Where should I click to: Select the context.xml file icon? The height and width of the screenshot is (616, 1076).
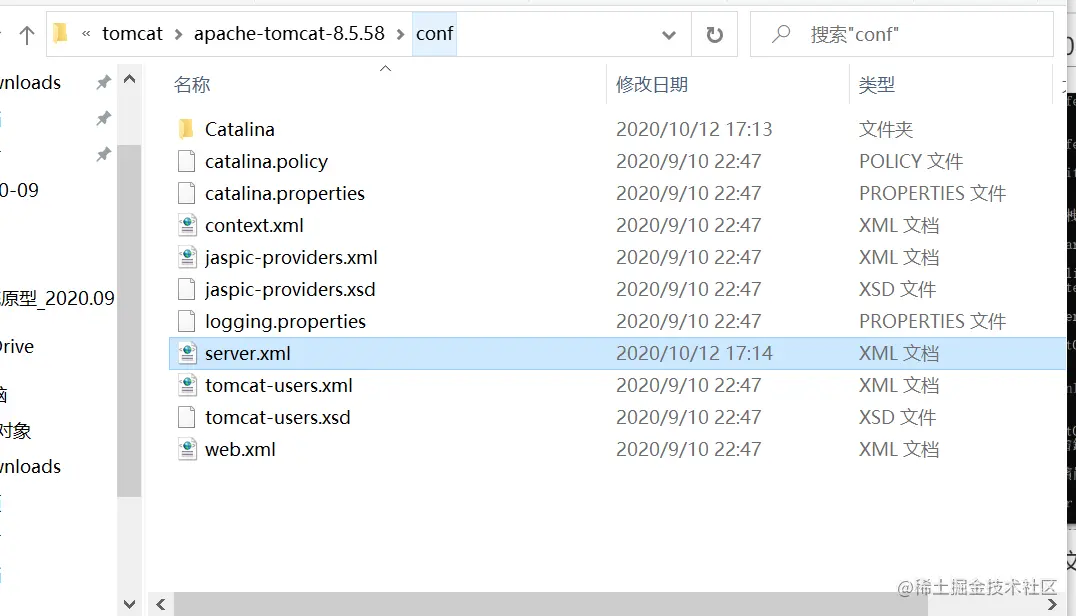[187, 225]
